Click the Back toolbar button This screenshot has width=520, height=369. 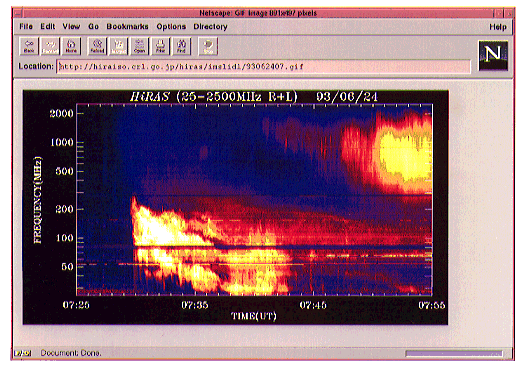coord(29,46)
